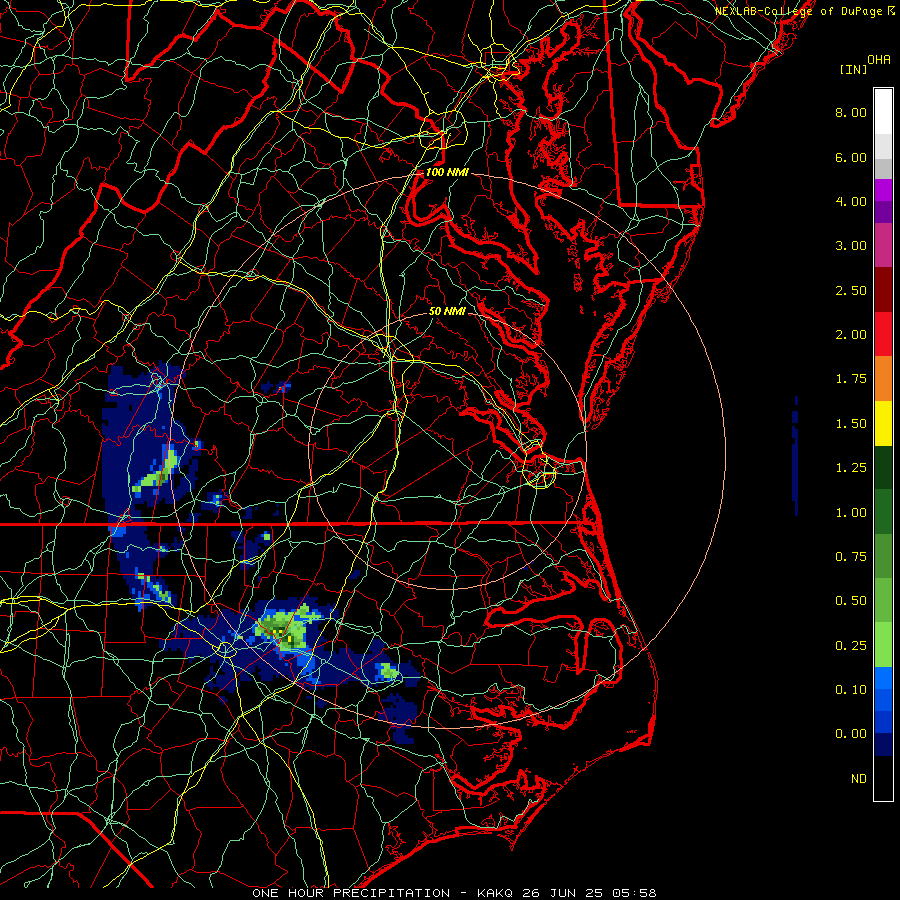Click the 2.50 legend value
This screenshot has height=900, width=900.
coord(851,290)
